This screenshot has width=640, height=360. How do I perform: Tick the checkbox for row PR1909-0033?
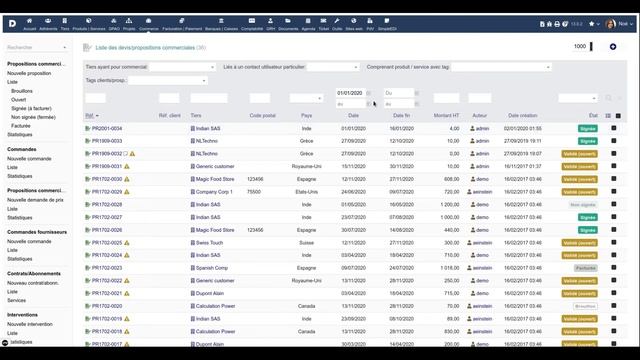(x=613, y=141)
